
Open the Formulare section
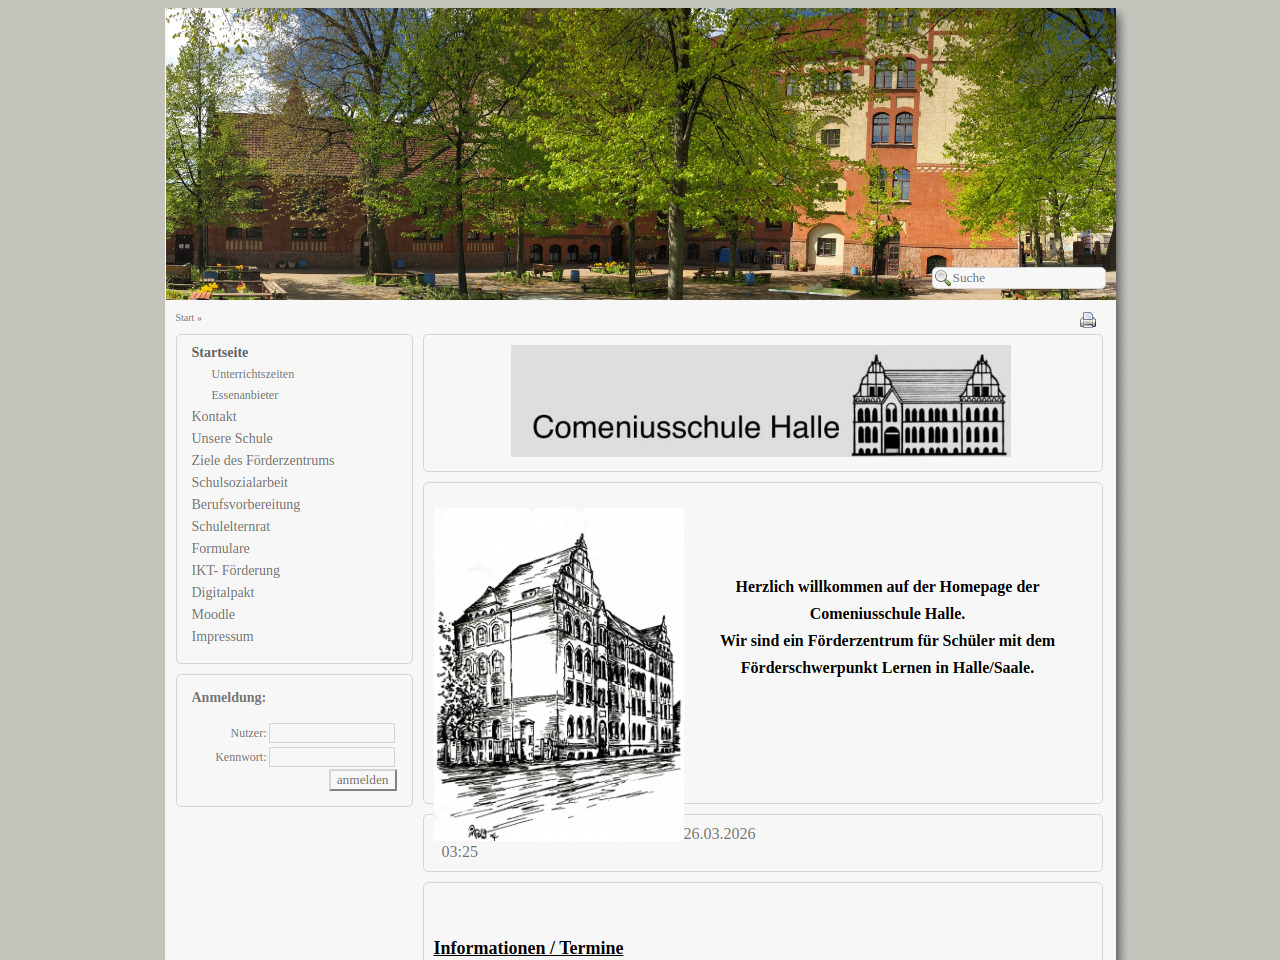coord(221,548)
